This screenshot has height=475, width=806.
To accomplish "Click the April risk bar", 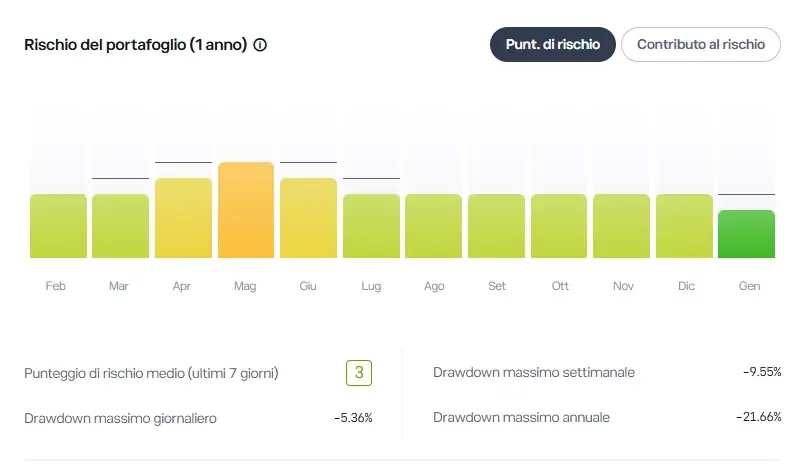I will coord(183,218).
